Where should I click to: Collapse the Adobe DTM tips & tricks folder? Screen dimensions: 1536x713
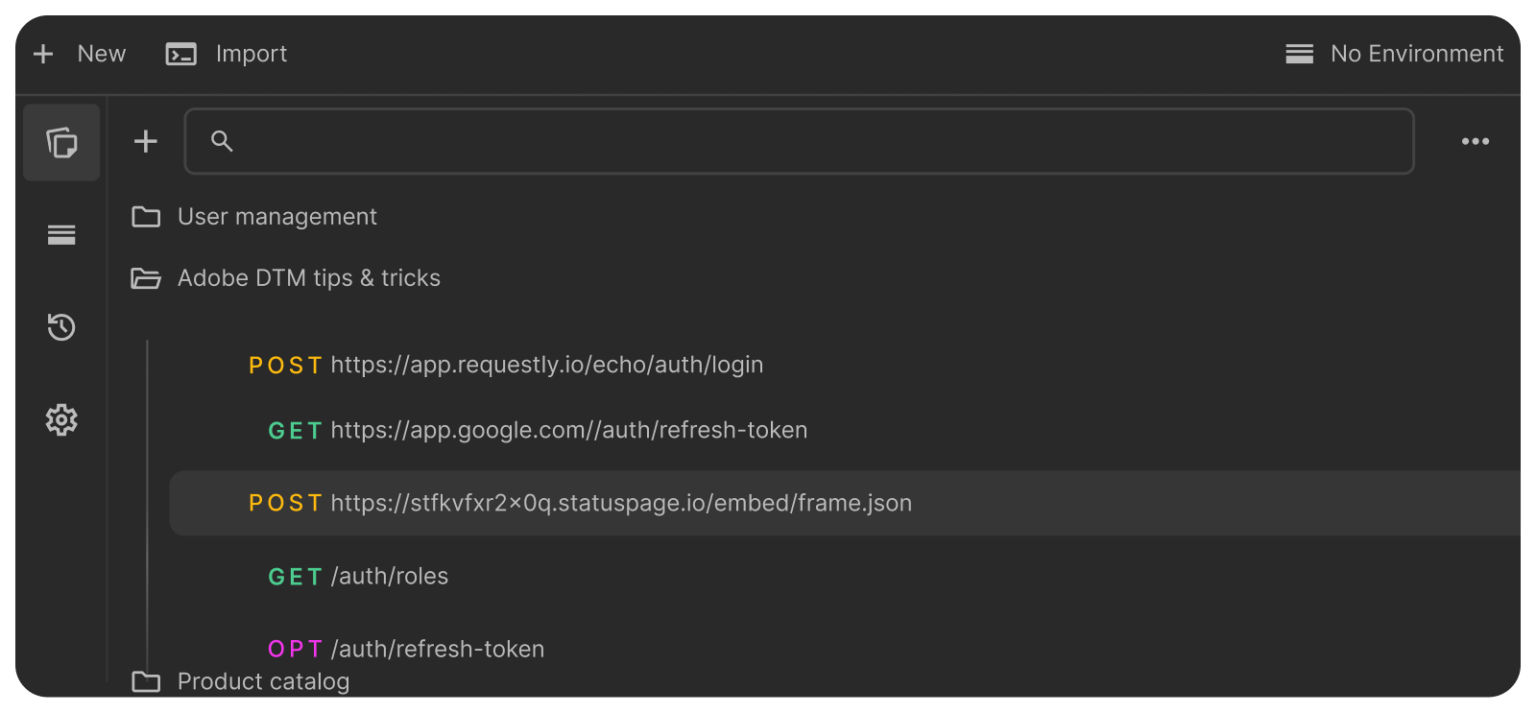(309, 278)
